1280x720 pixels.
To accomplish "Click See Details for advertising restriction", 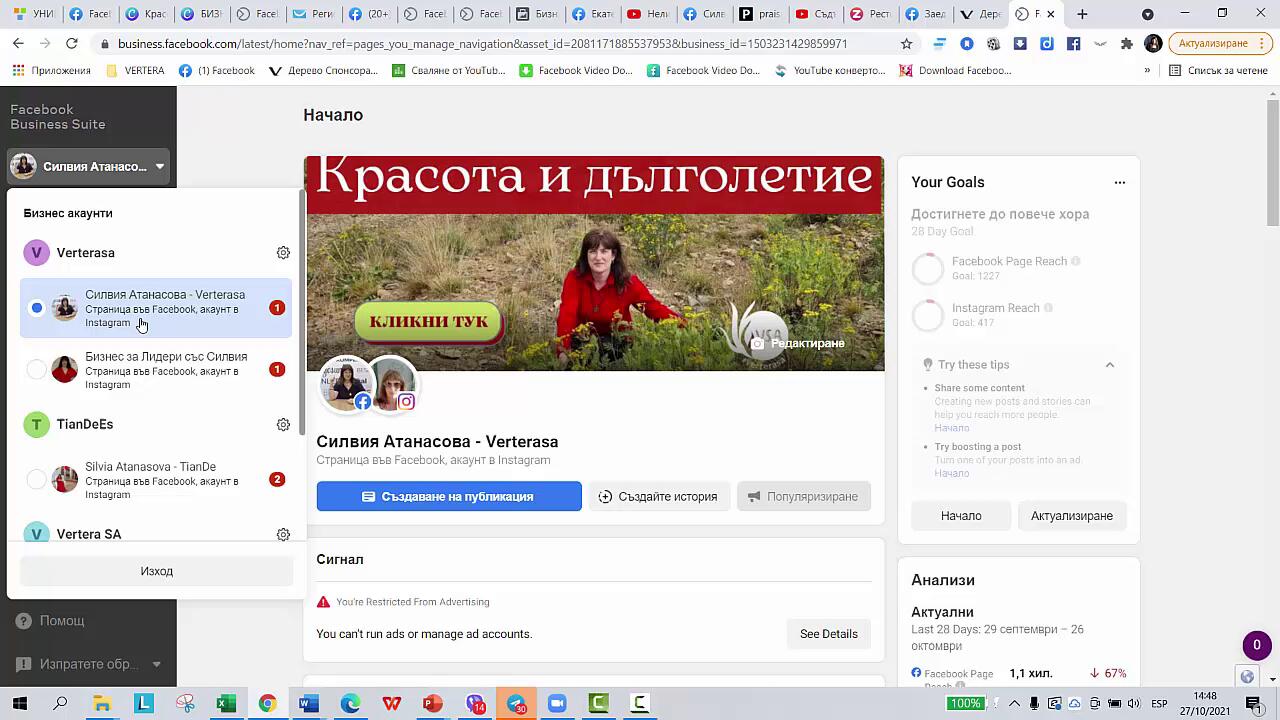I will pyautogui.click(x=828, y=634).
